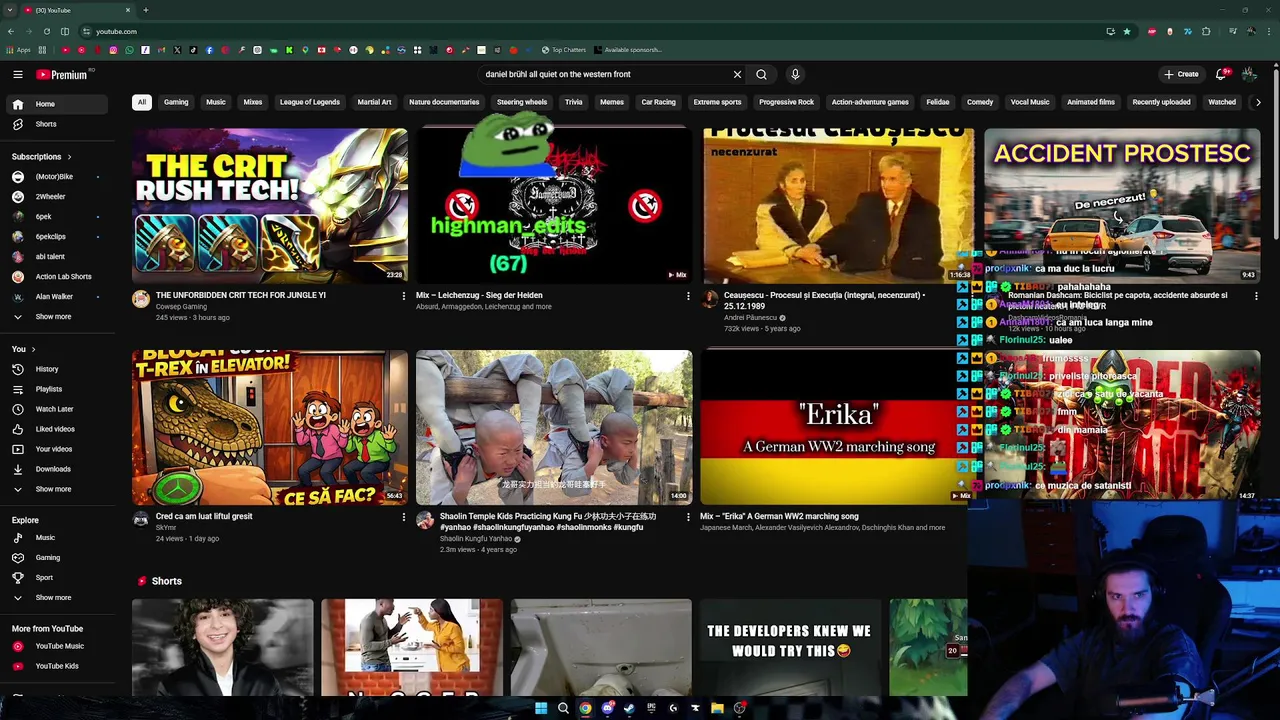This screenshot has height=720, width=1280.
Task: Expand Show more under Downloads
Action: tap(58, 489)
